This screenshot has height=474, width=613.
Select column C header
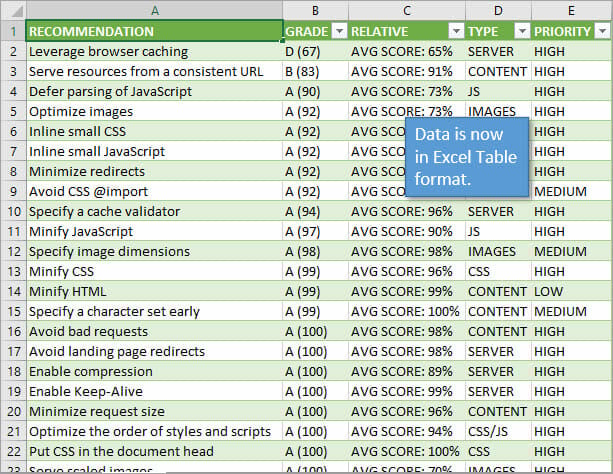tap(406, 10)
